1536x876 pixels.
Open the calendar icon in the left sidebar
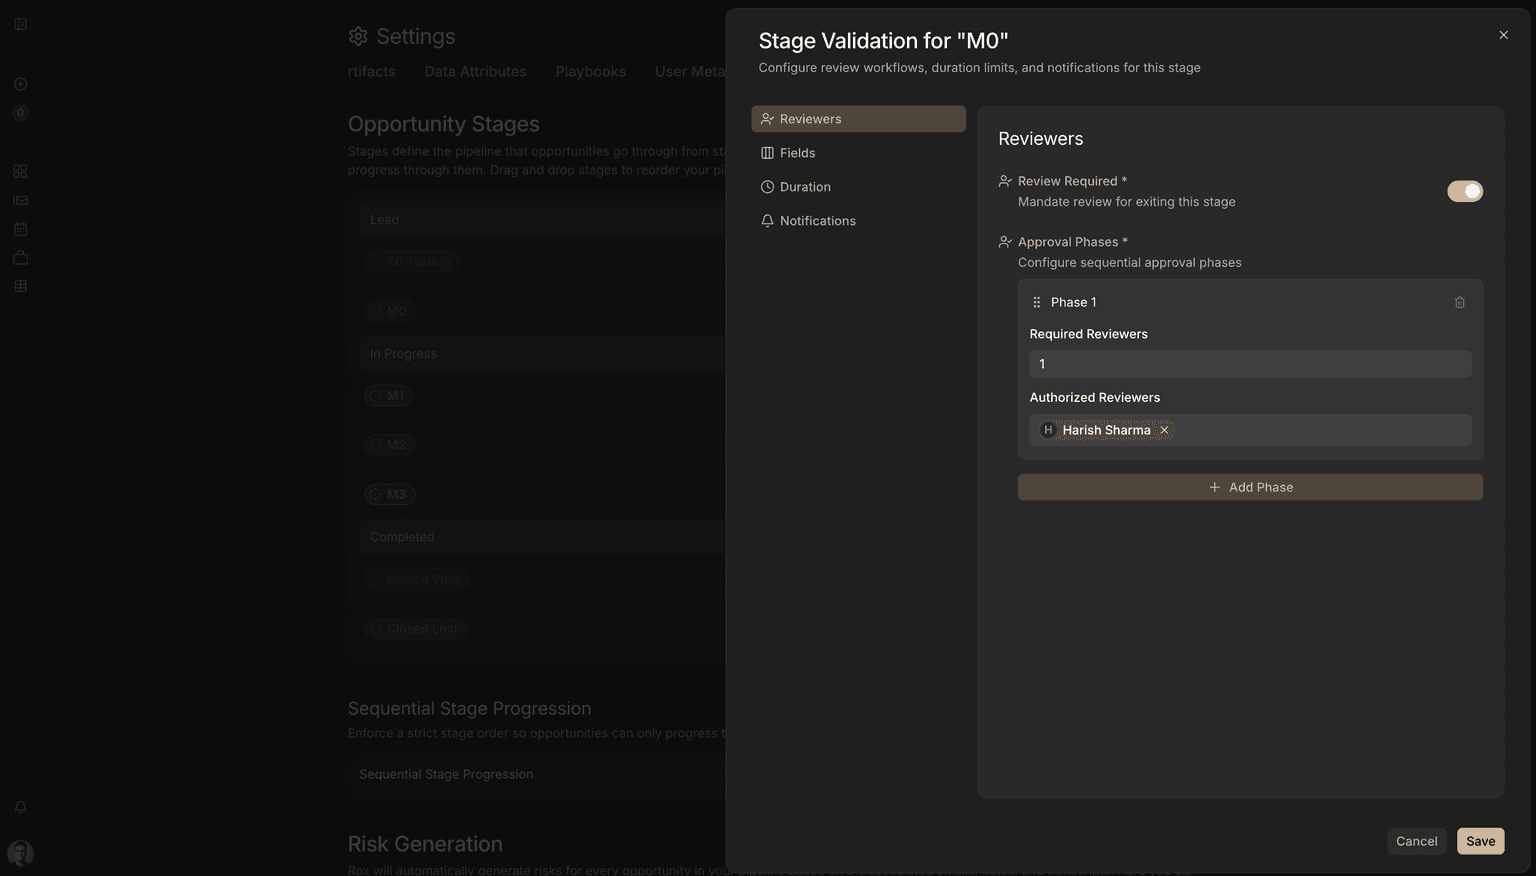[x=20, y=228]
